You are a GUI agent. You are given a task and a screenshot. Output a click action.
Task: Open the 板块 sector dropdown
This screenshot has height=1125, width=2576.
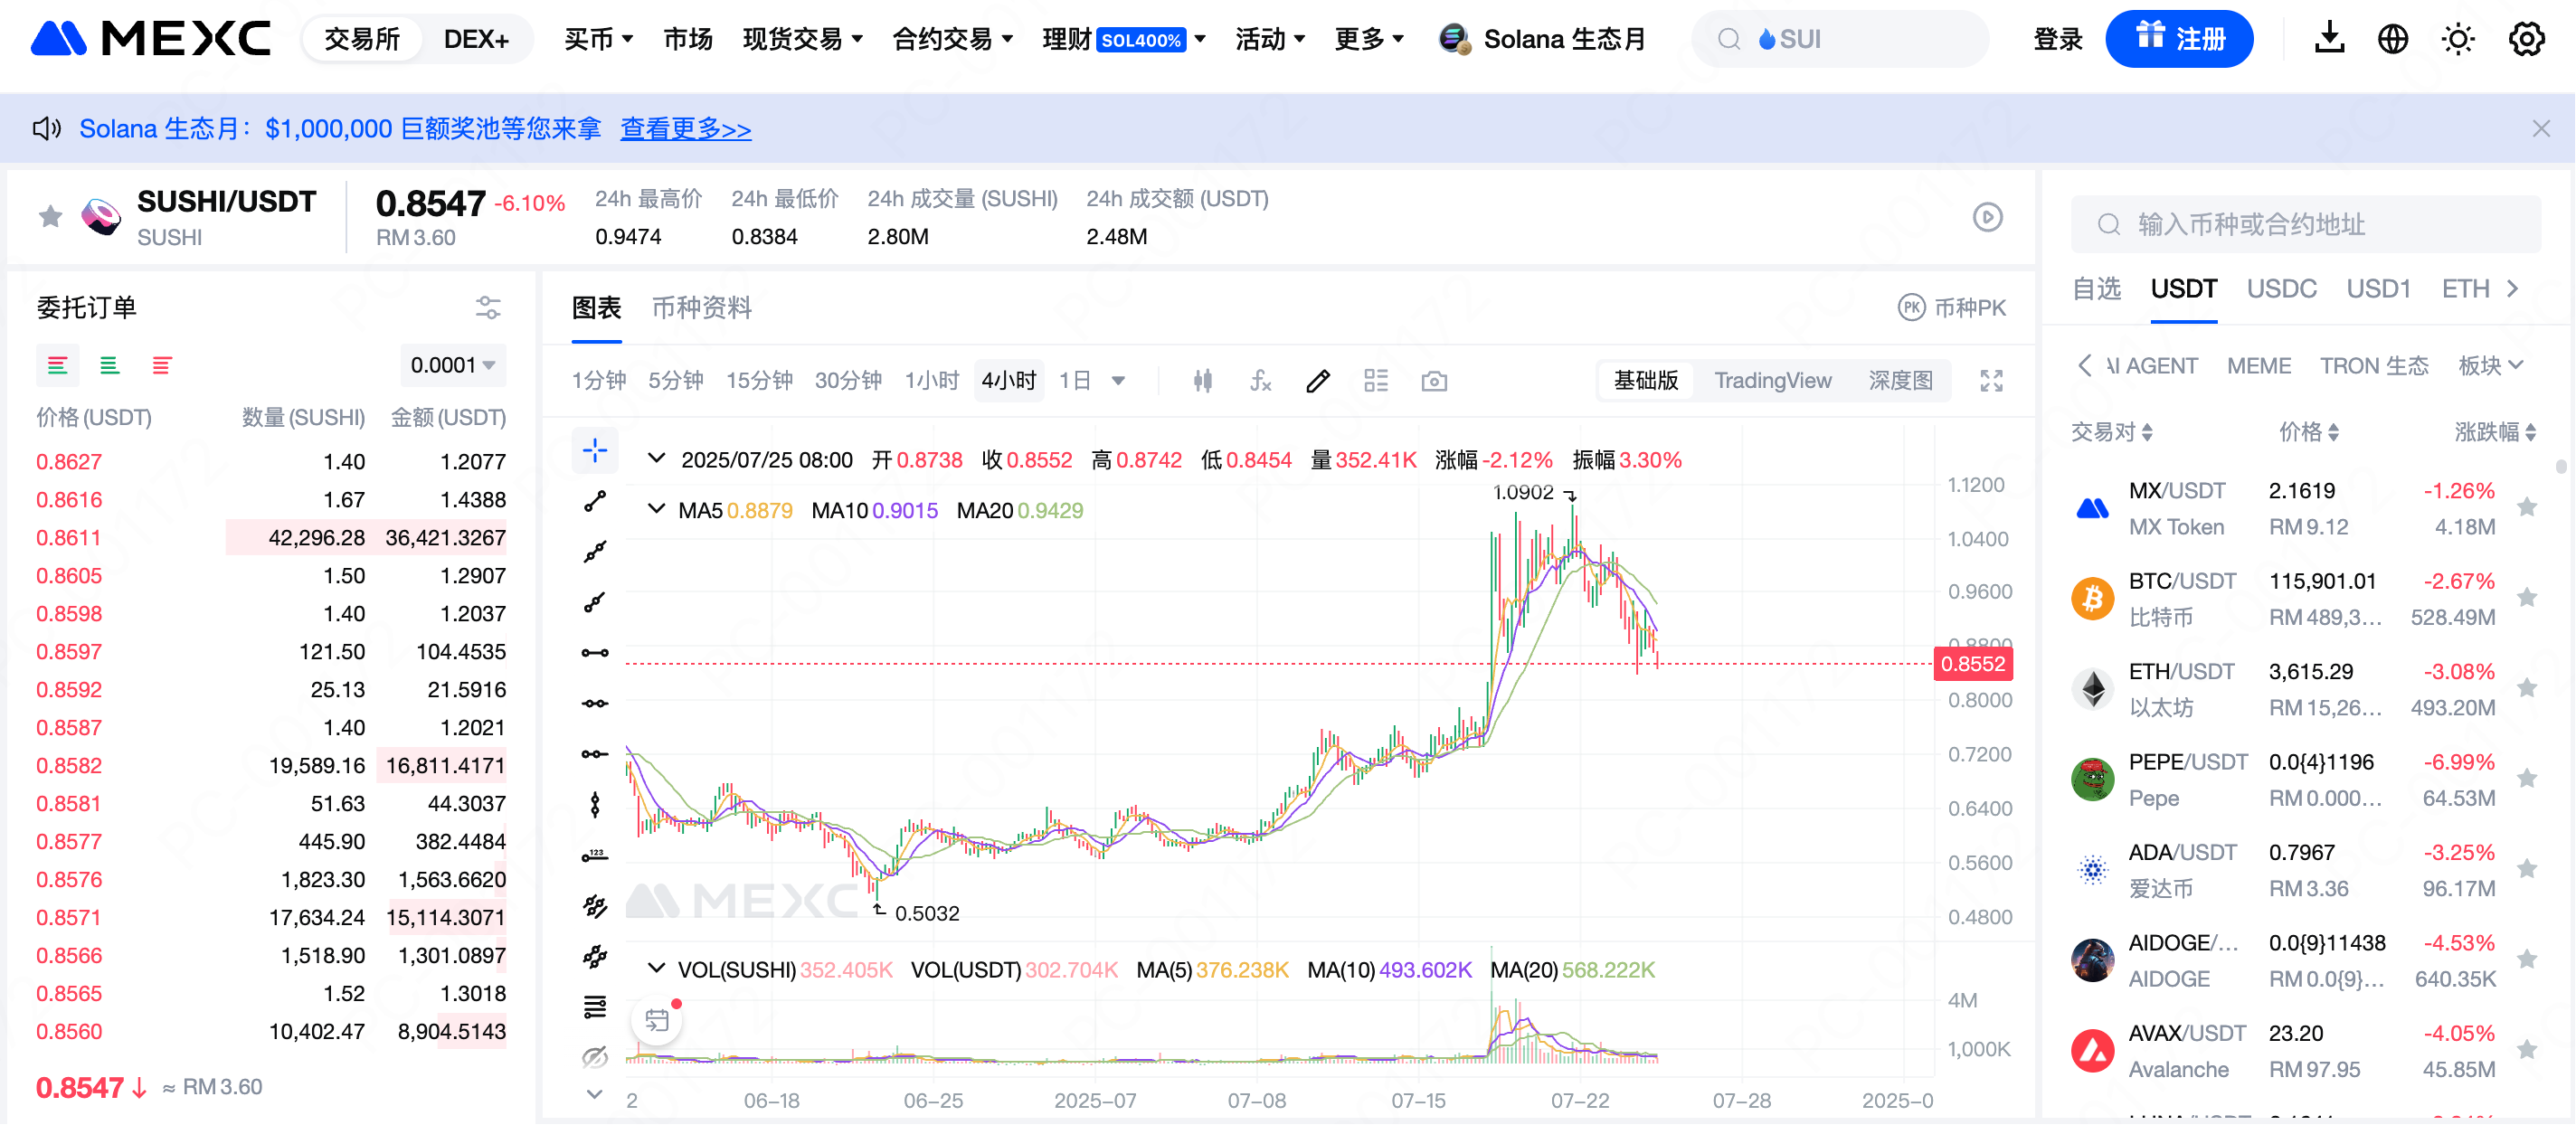coord(2491,366)
